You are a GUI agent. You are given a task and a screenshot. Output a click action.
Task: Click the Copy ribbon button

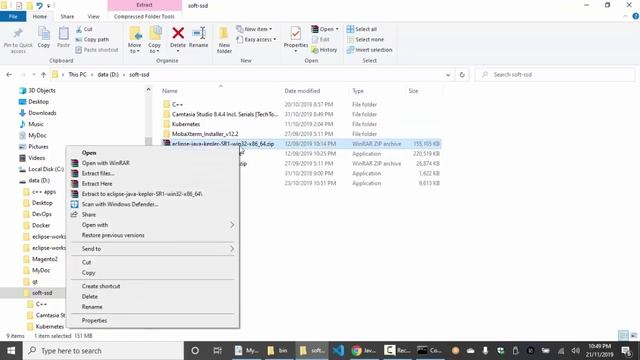click(44, 38)
